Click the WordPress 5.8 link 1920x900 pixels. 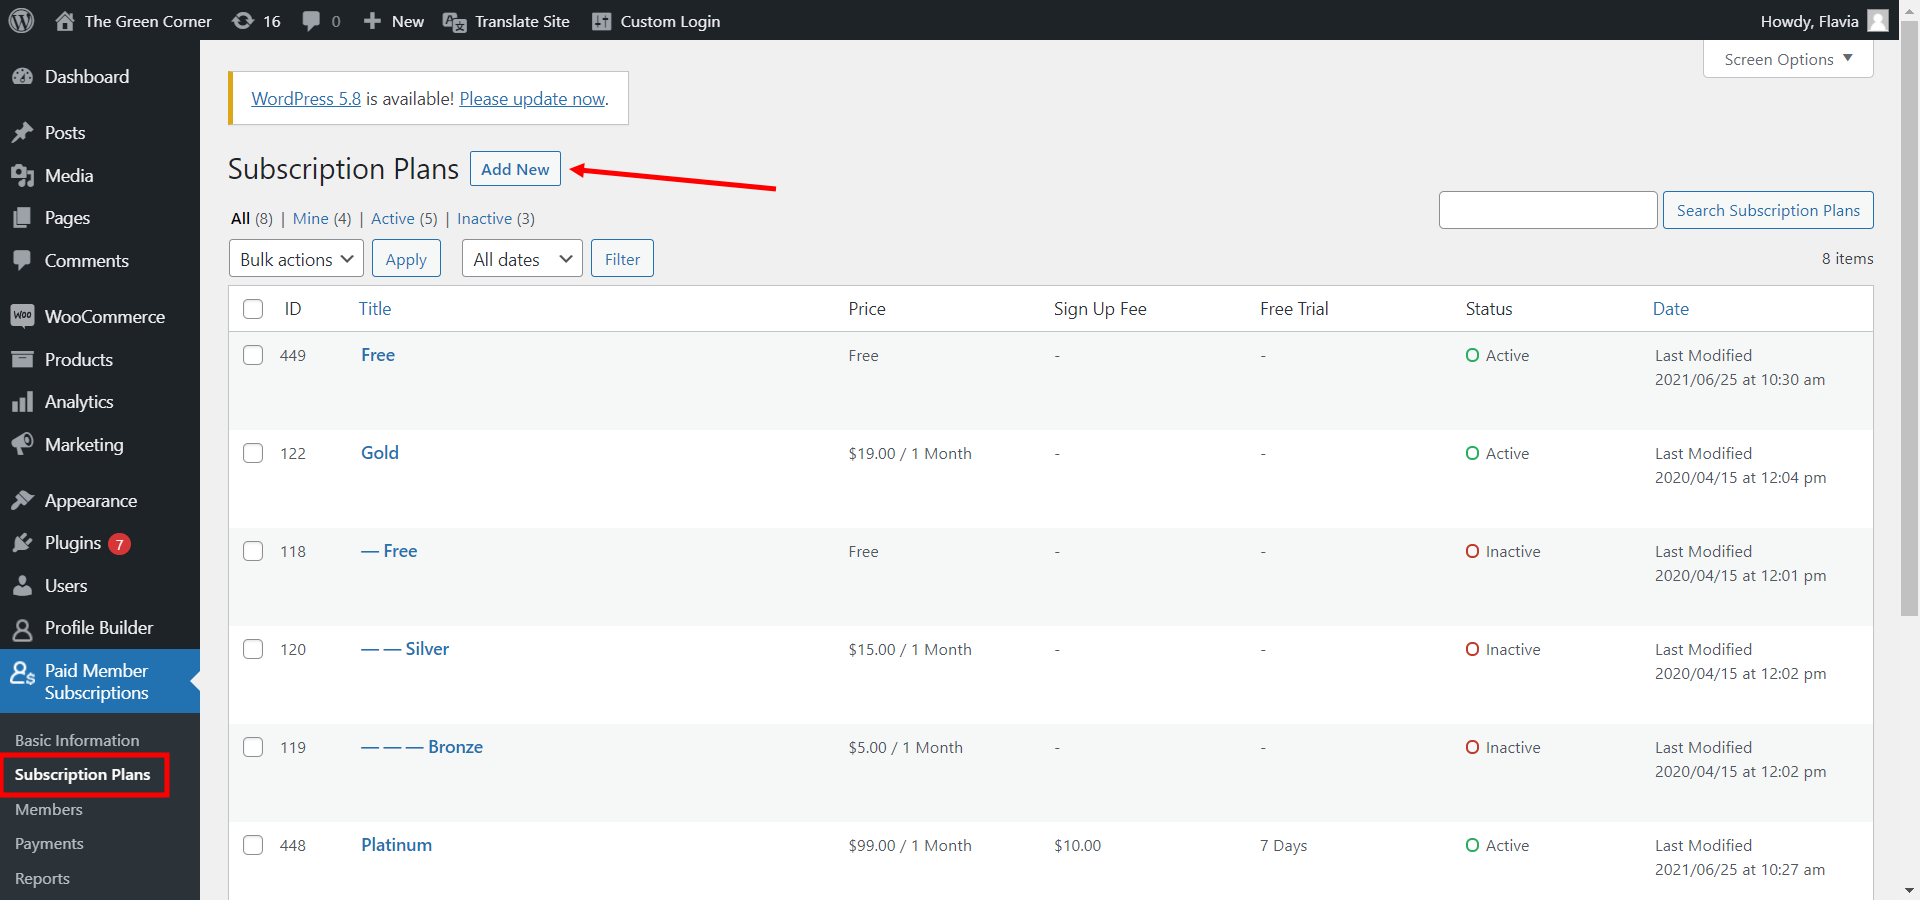(x=306, y=99)
